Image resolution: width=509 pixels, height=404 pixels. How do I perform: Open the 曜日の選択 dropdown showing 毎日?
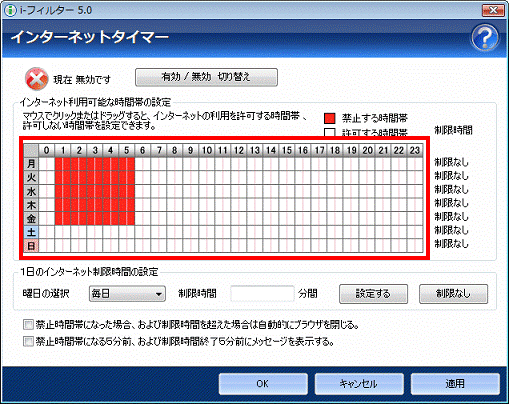[x=127, y=294]
